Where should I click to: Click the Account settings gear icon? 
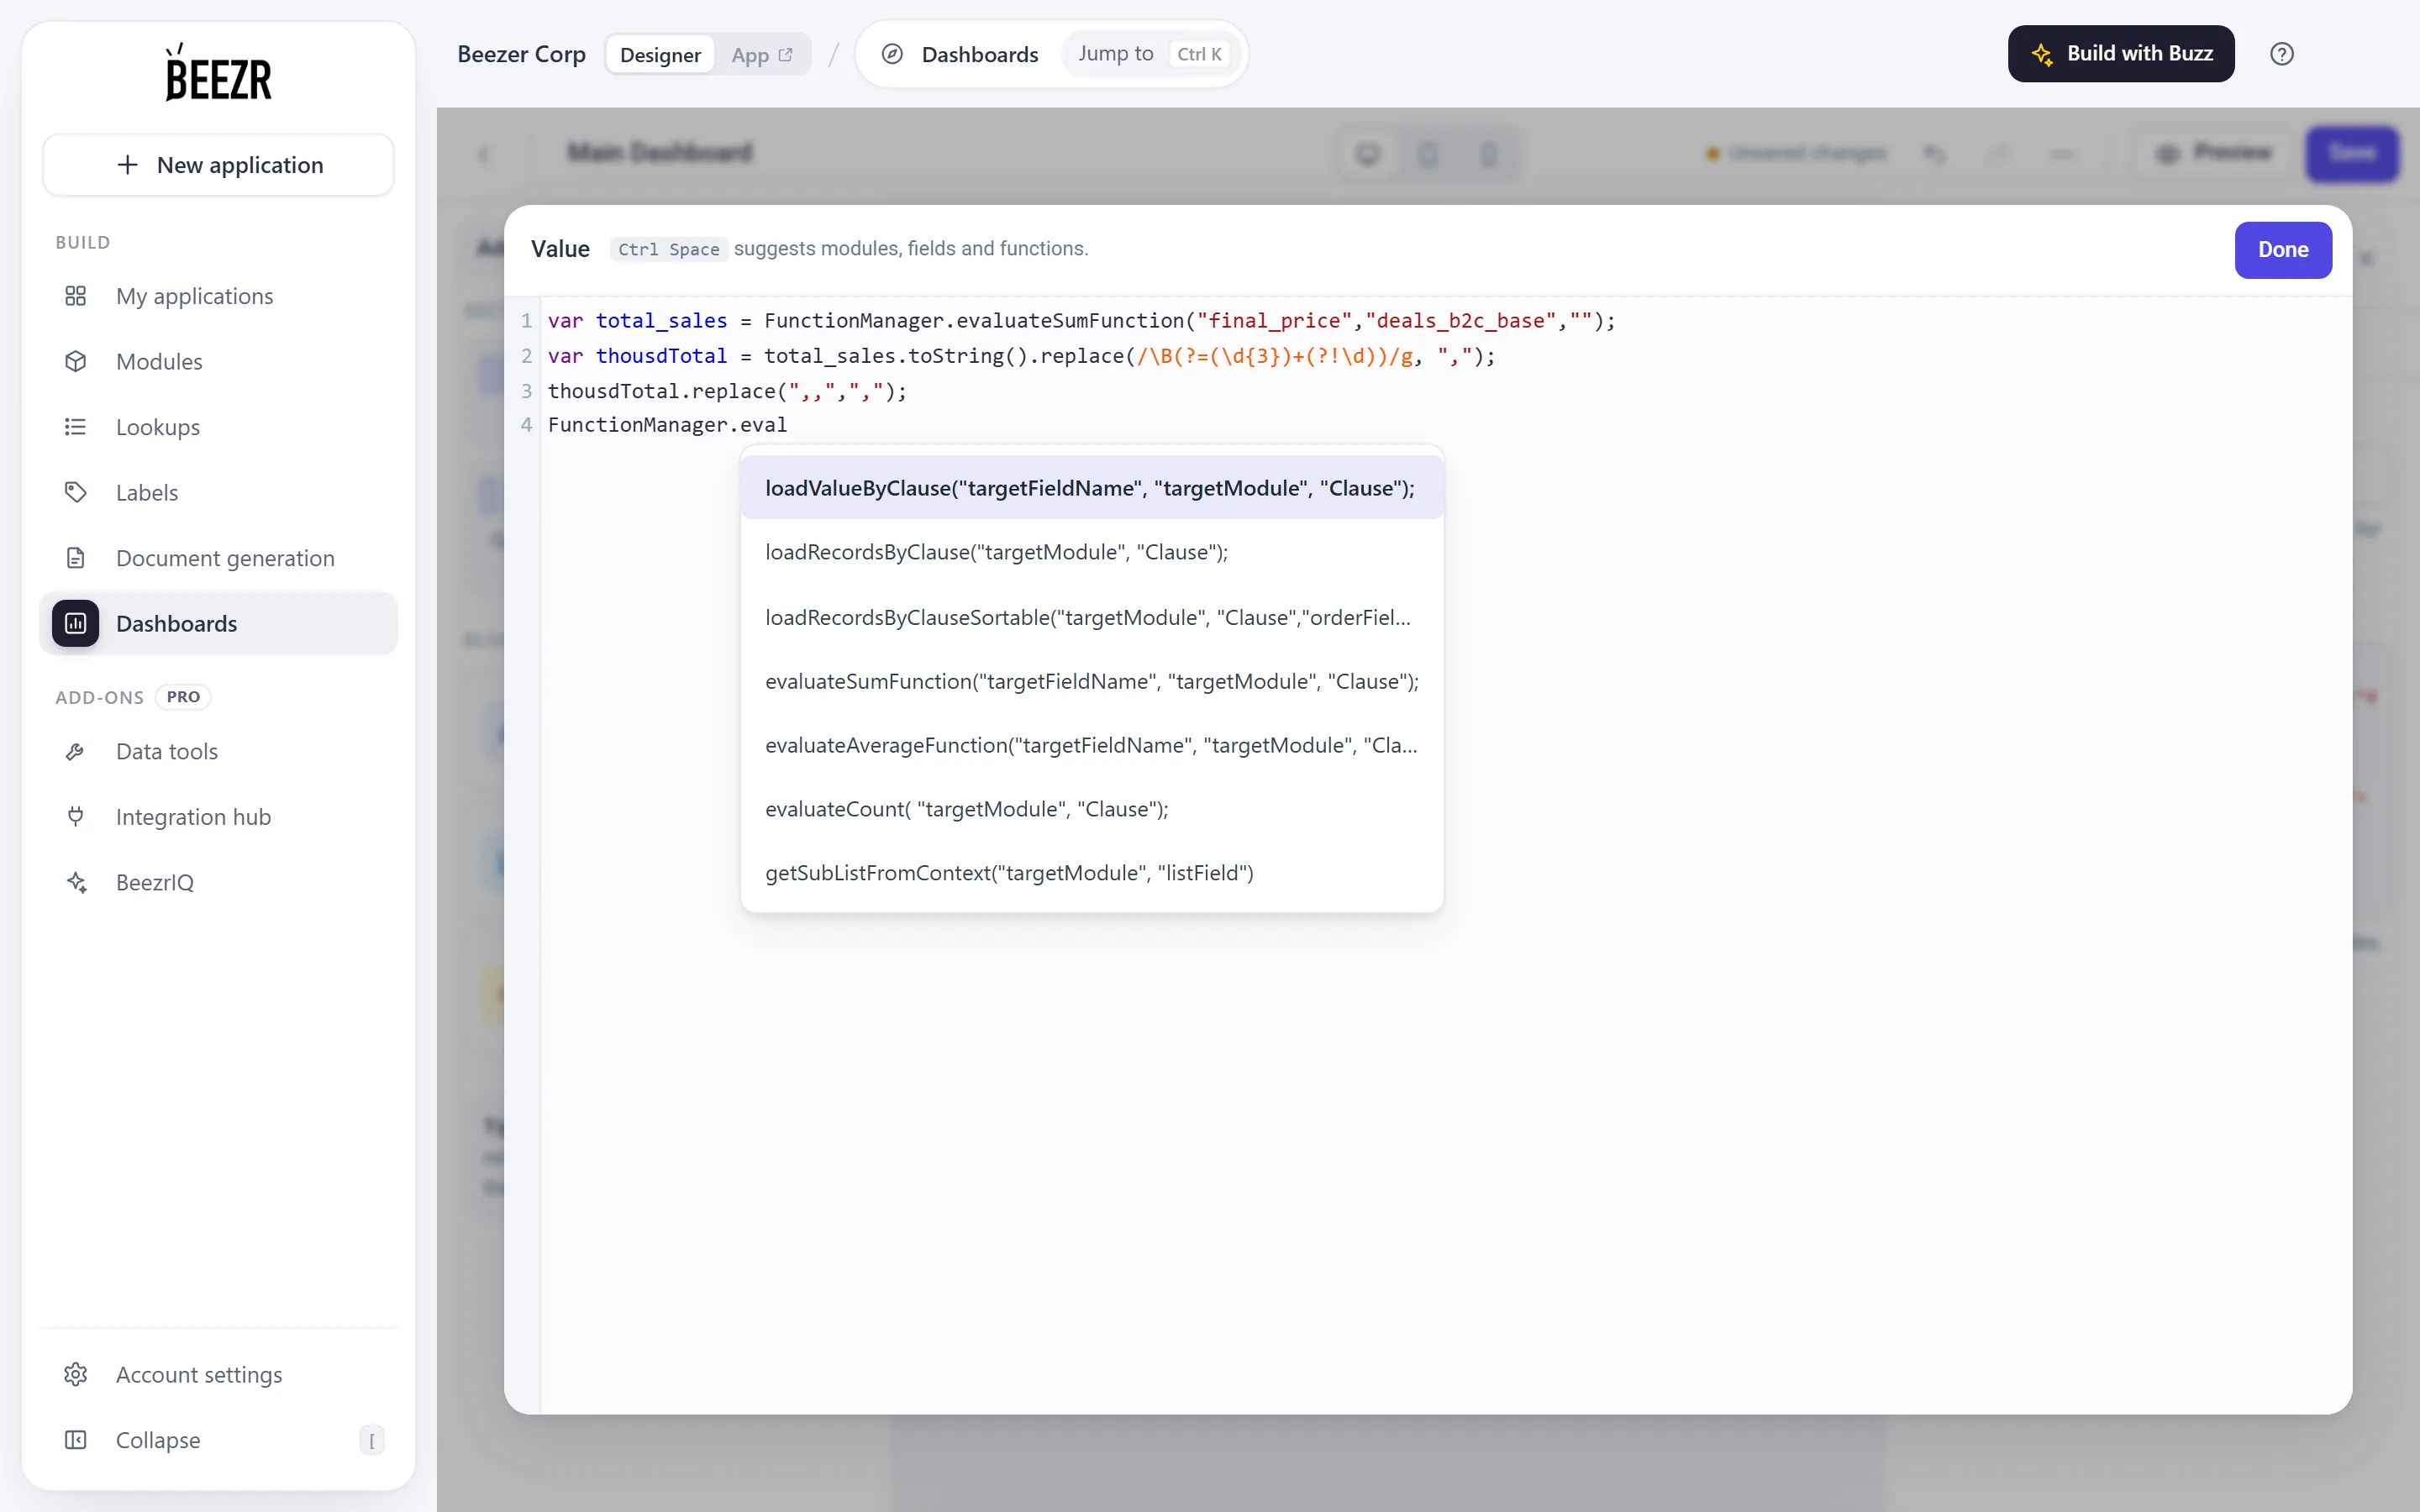point(75,1374)
